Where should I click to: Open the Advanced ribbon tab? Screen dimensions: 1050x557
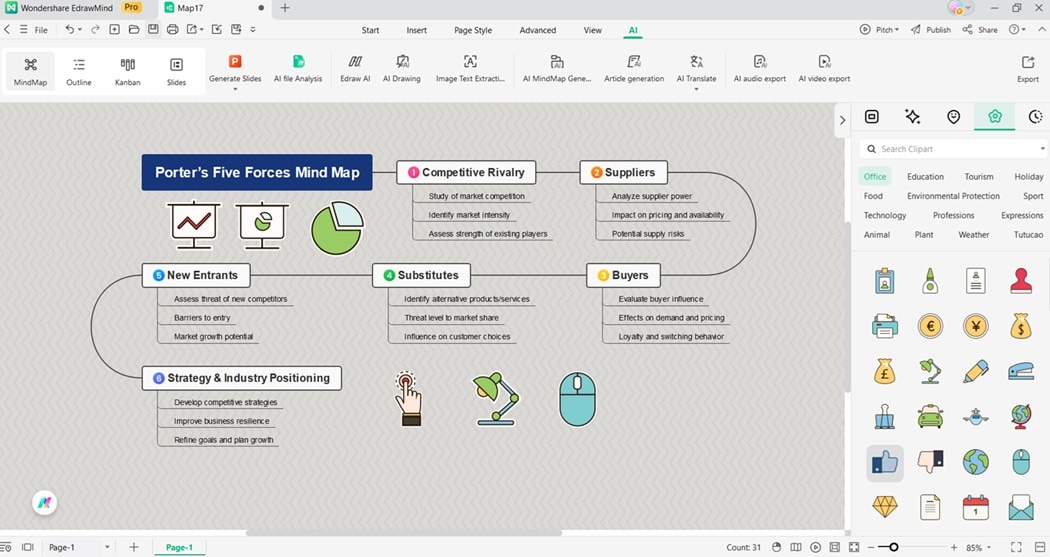[x=538, y=30]
